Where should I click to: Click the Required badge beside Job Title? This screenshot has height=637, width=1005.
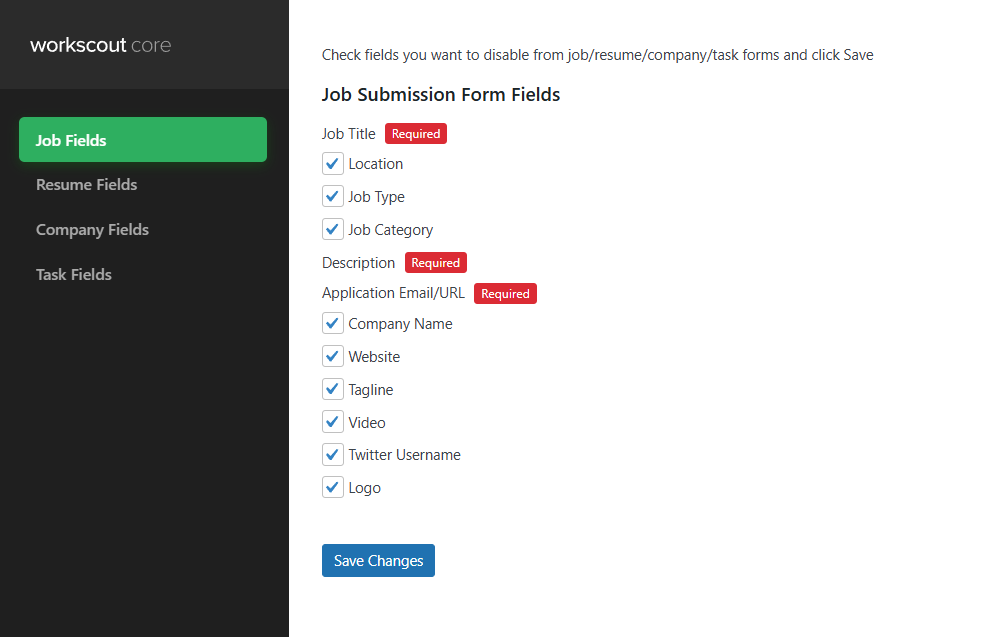416,134
